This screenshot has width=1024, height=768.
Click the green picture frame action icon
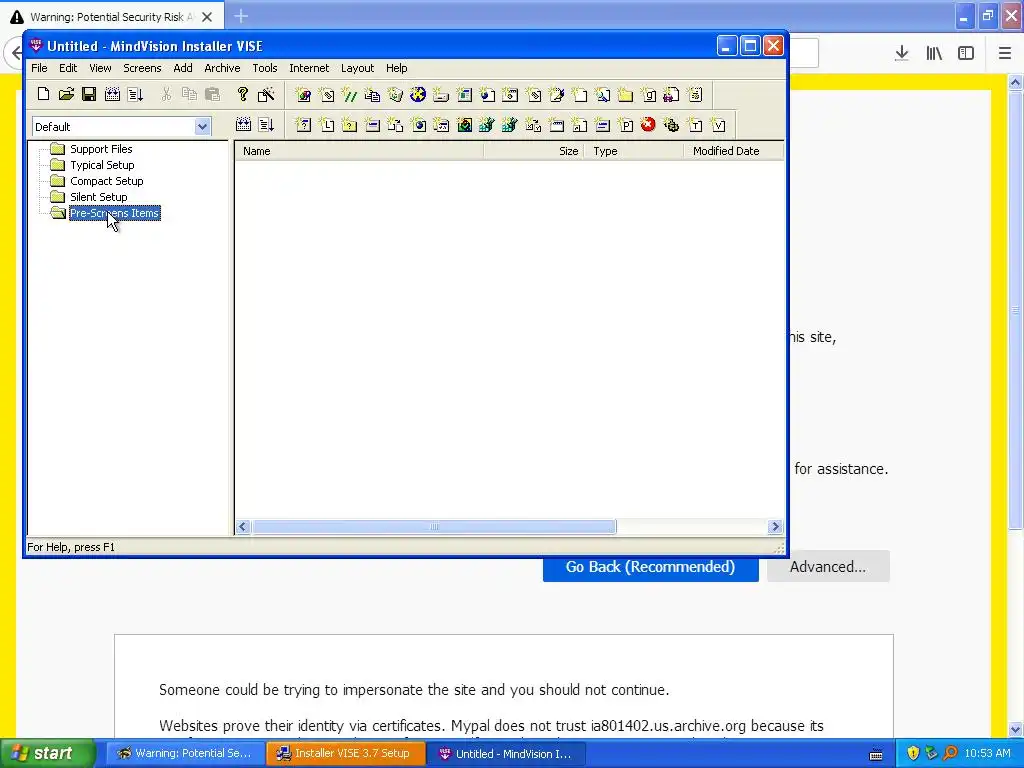[464, 125]
